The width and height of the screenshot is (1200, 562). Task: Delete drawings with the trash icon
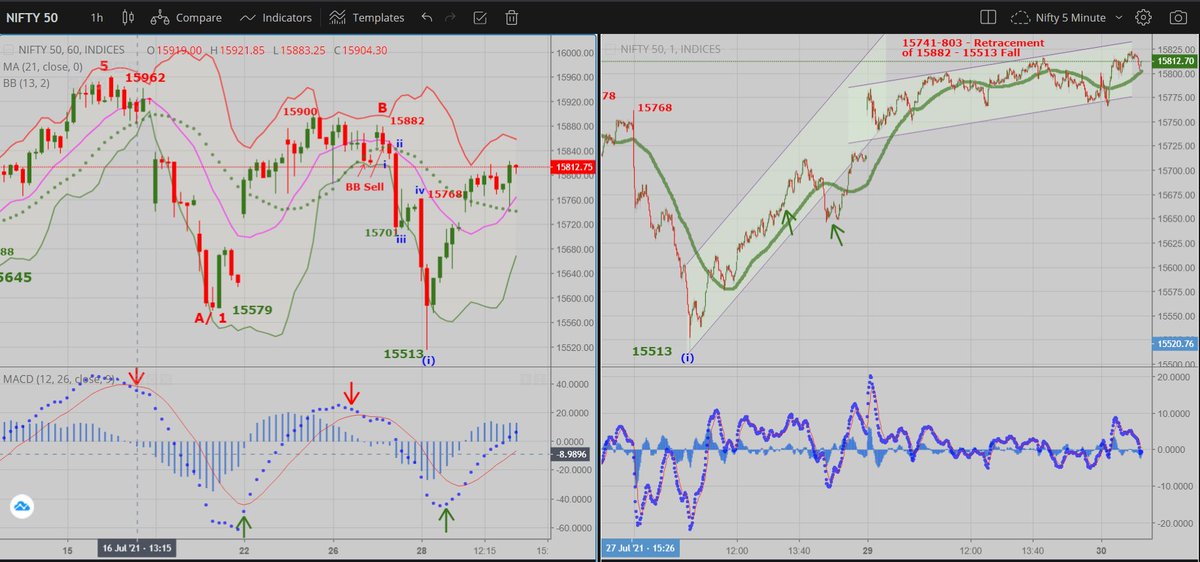[x=512, y=17]
